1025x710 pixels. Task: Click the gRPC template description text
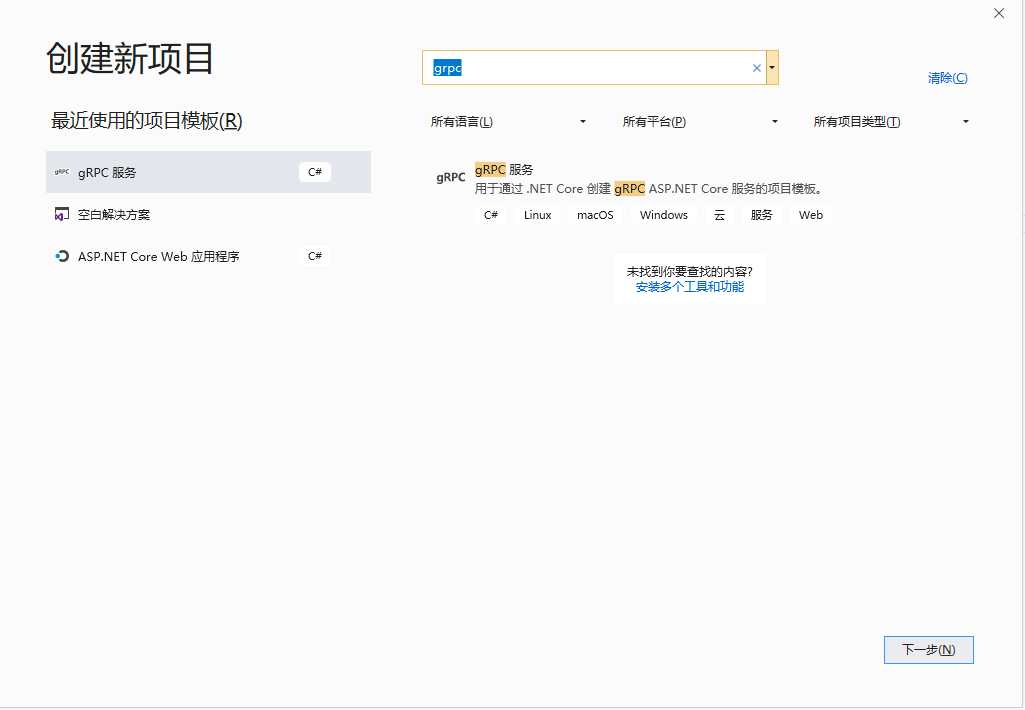pyautogui.click(x=648, y=189)
